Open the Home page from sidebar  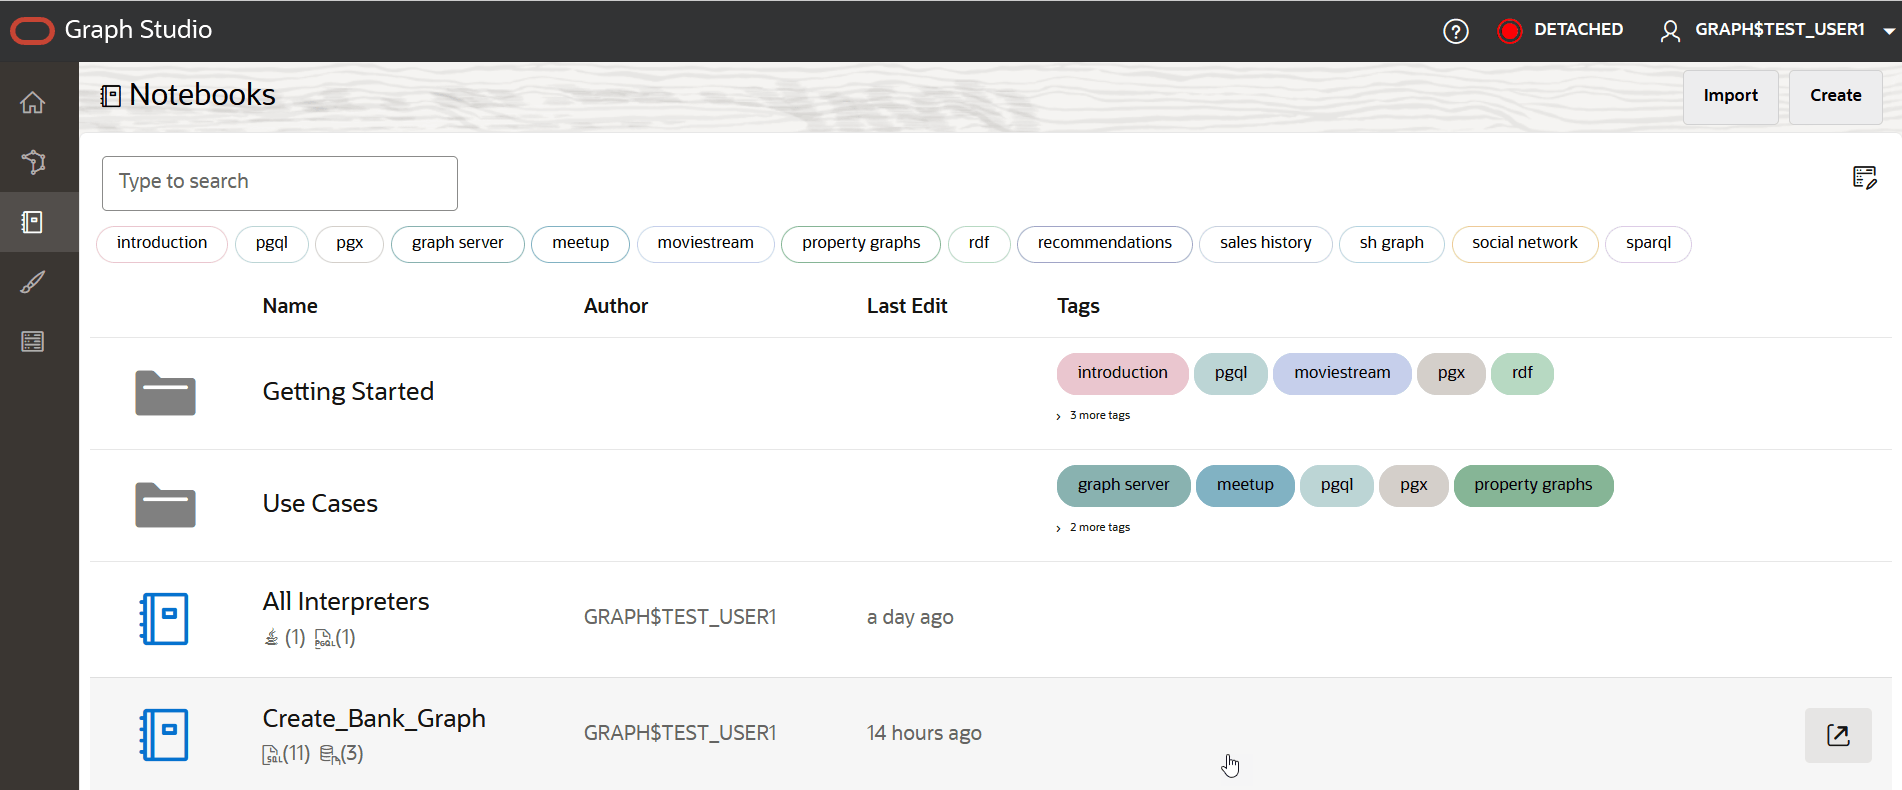pos(33,102)
